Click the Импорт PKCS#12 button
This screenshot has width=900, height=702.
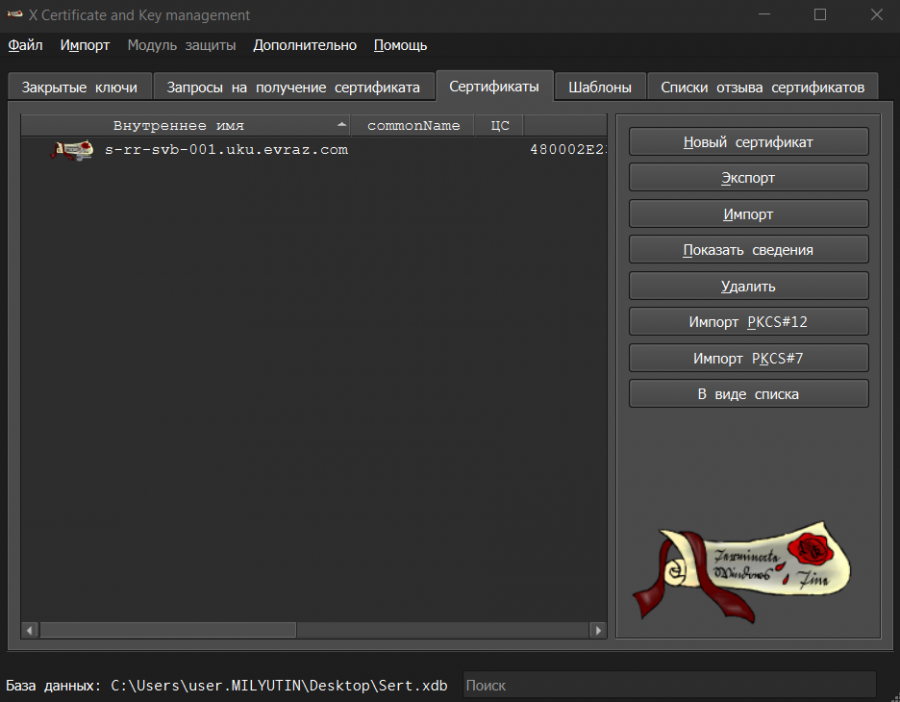[748, 322]
